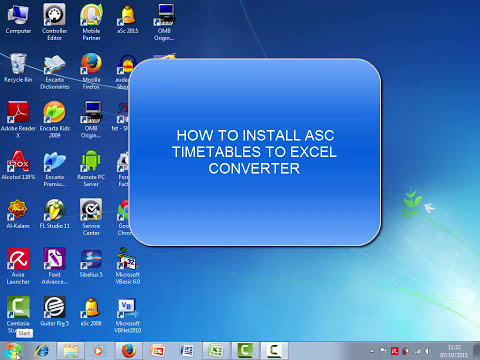This screenshot has width=480, height=360.
Task: Select the Adobe Reader X shortcut
Action: [18, 120]
